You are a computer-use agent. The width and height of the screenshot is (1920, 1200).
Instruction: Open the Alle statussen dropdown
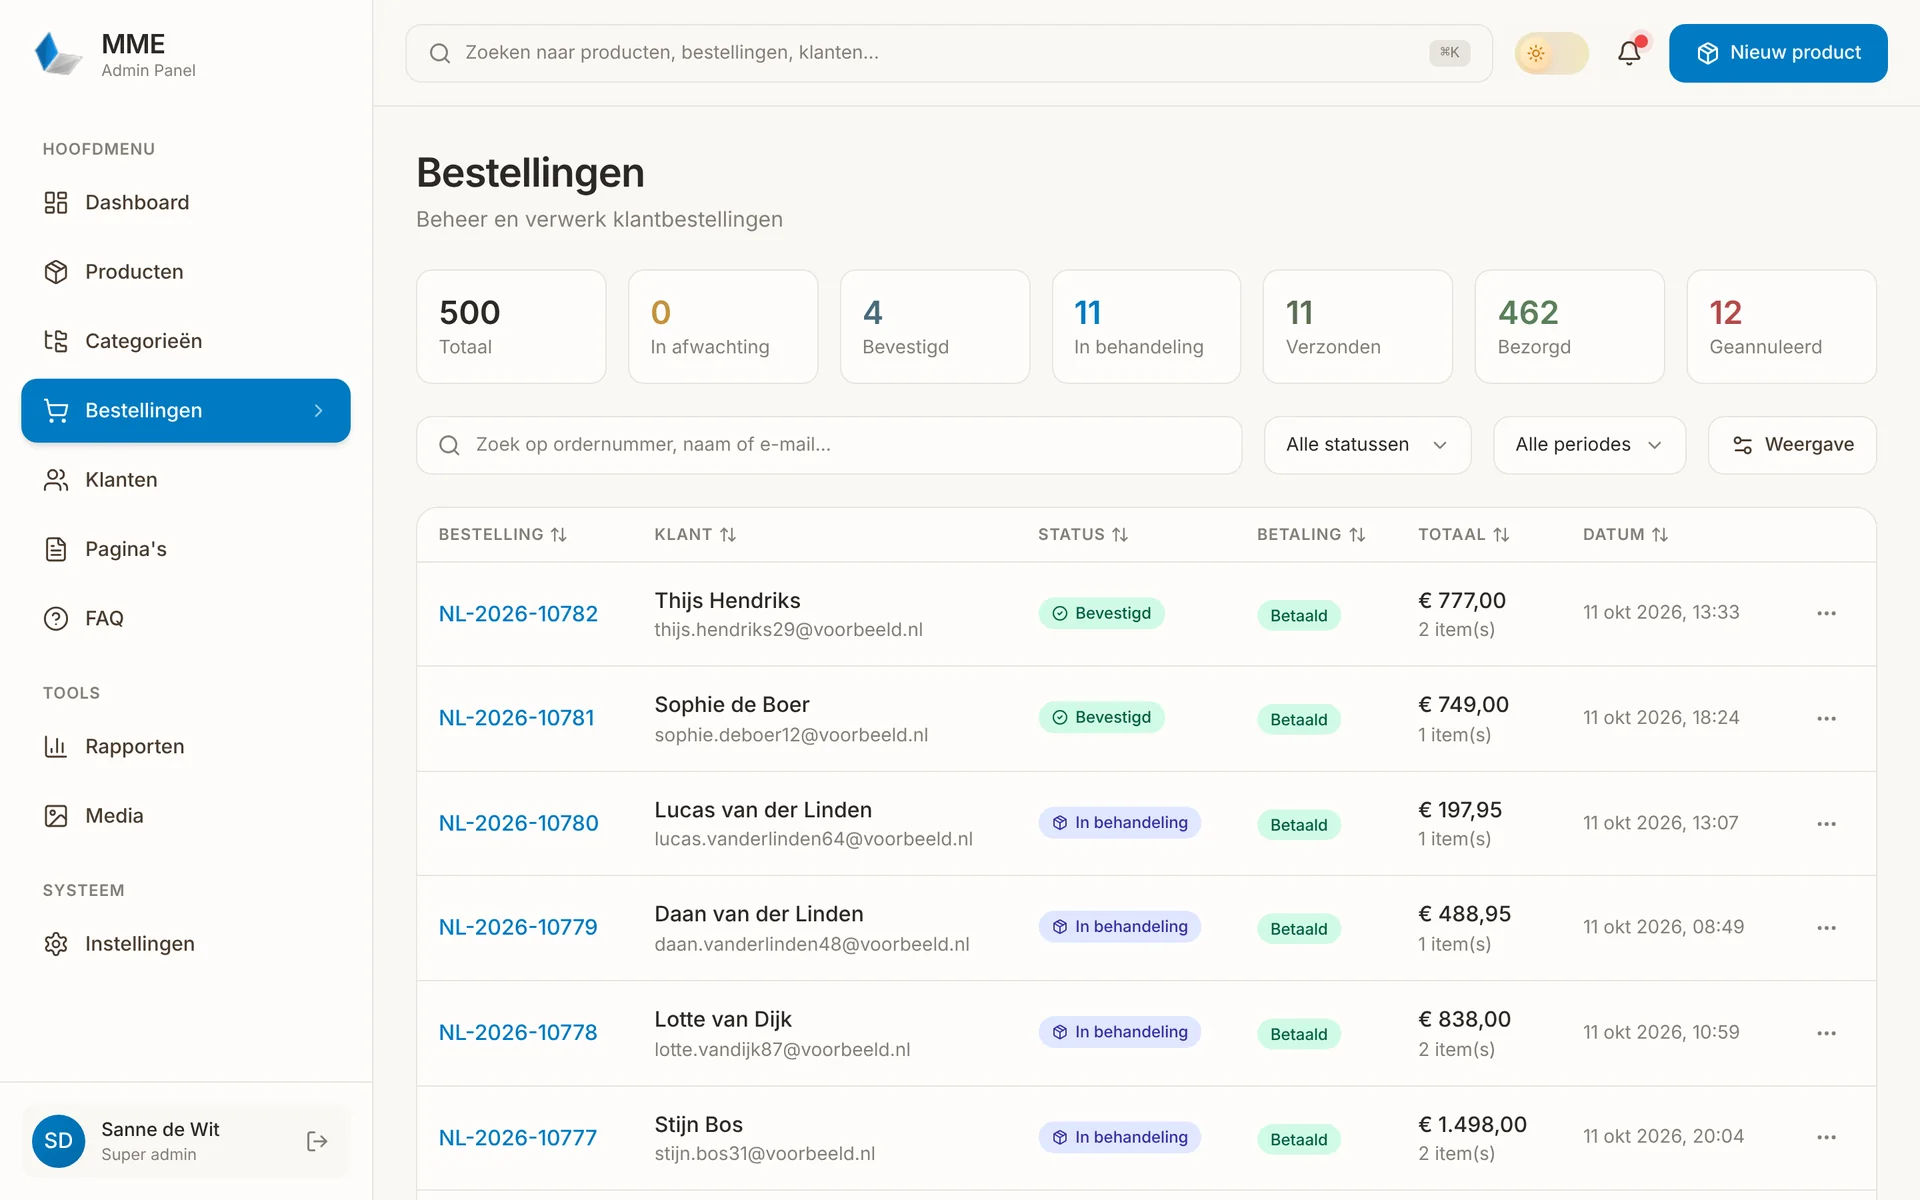pyautogui.click(x=1367, y=445)
